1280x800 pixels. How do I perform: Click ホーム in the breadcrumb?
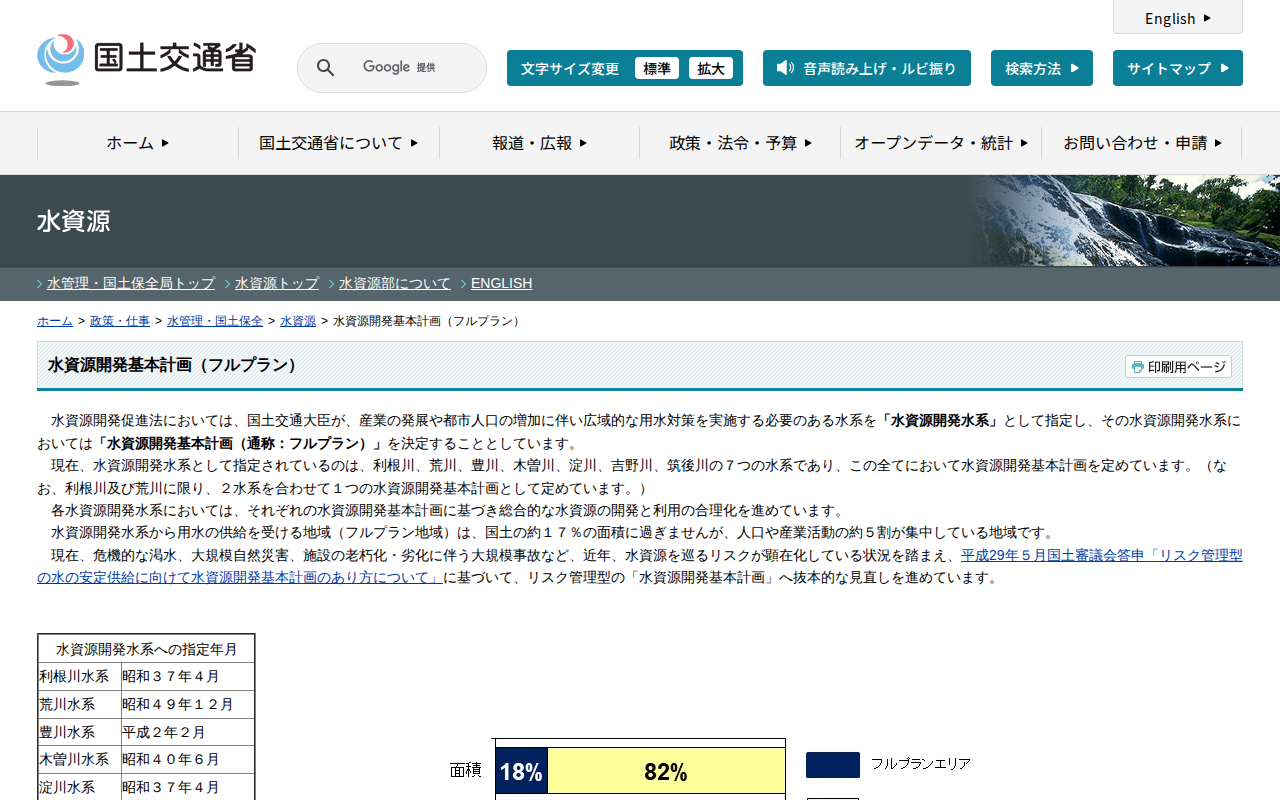[55, 321]
